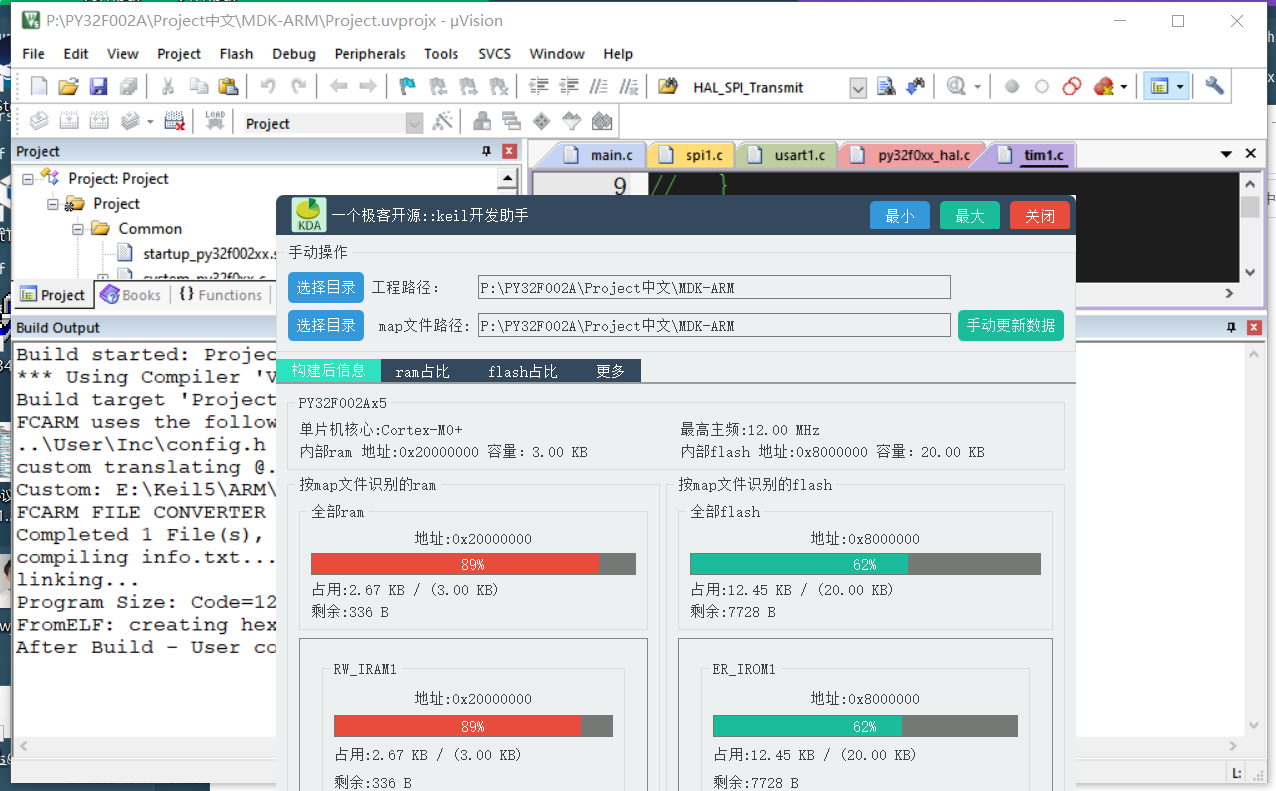Click 选择目录 beside map文件路径
This screenshot has width=1276, height=791.
tap(326, 326)
